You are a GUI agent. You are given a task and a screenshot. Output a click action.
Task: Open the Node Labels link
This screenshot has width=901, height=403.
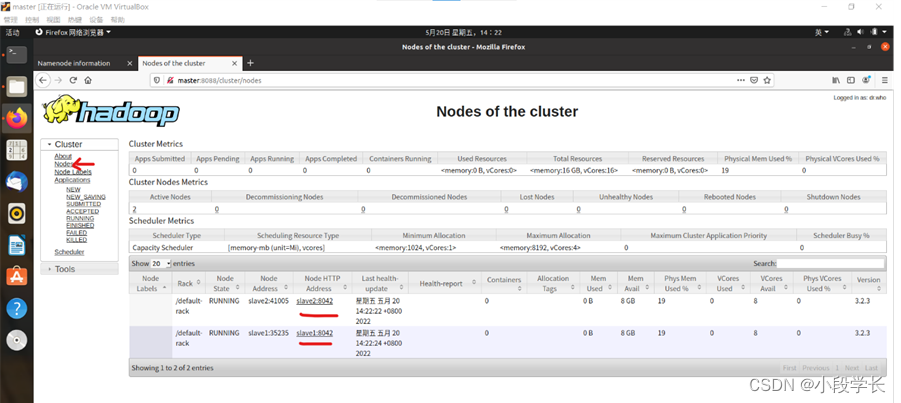(73, 172)
